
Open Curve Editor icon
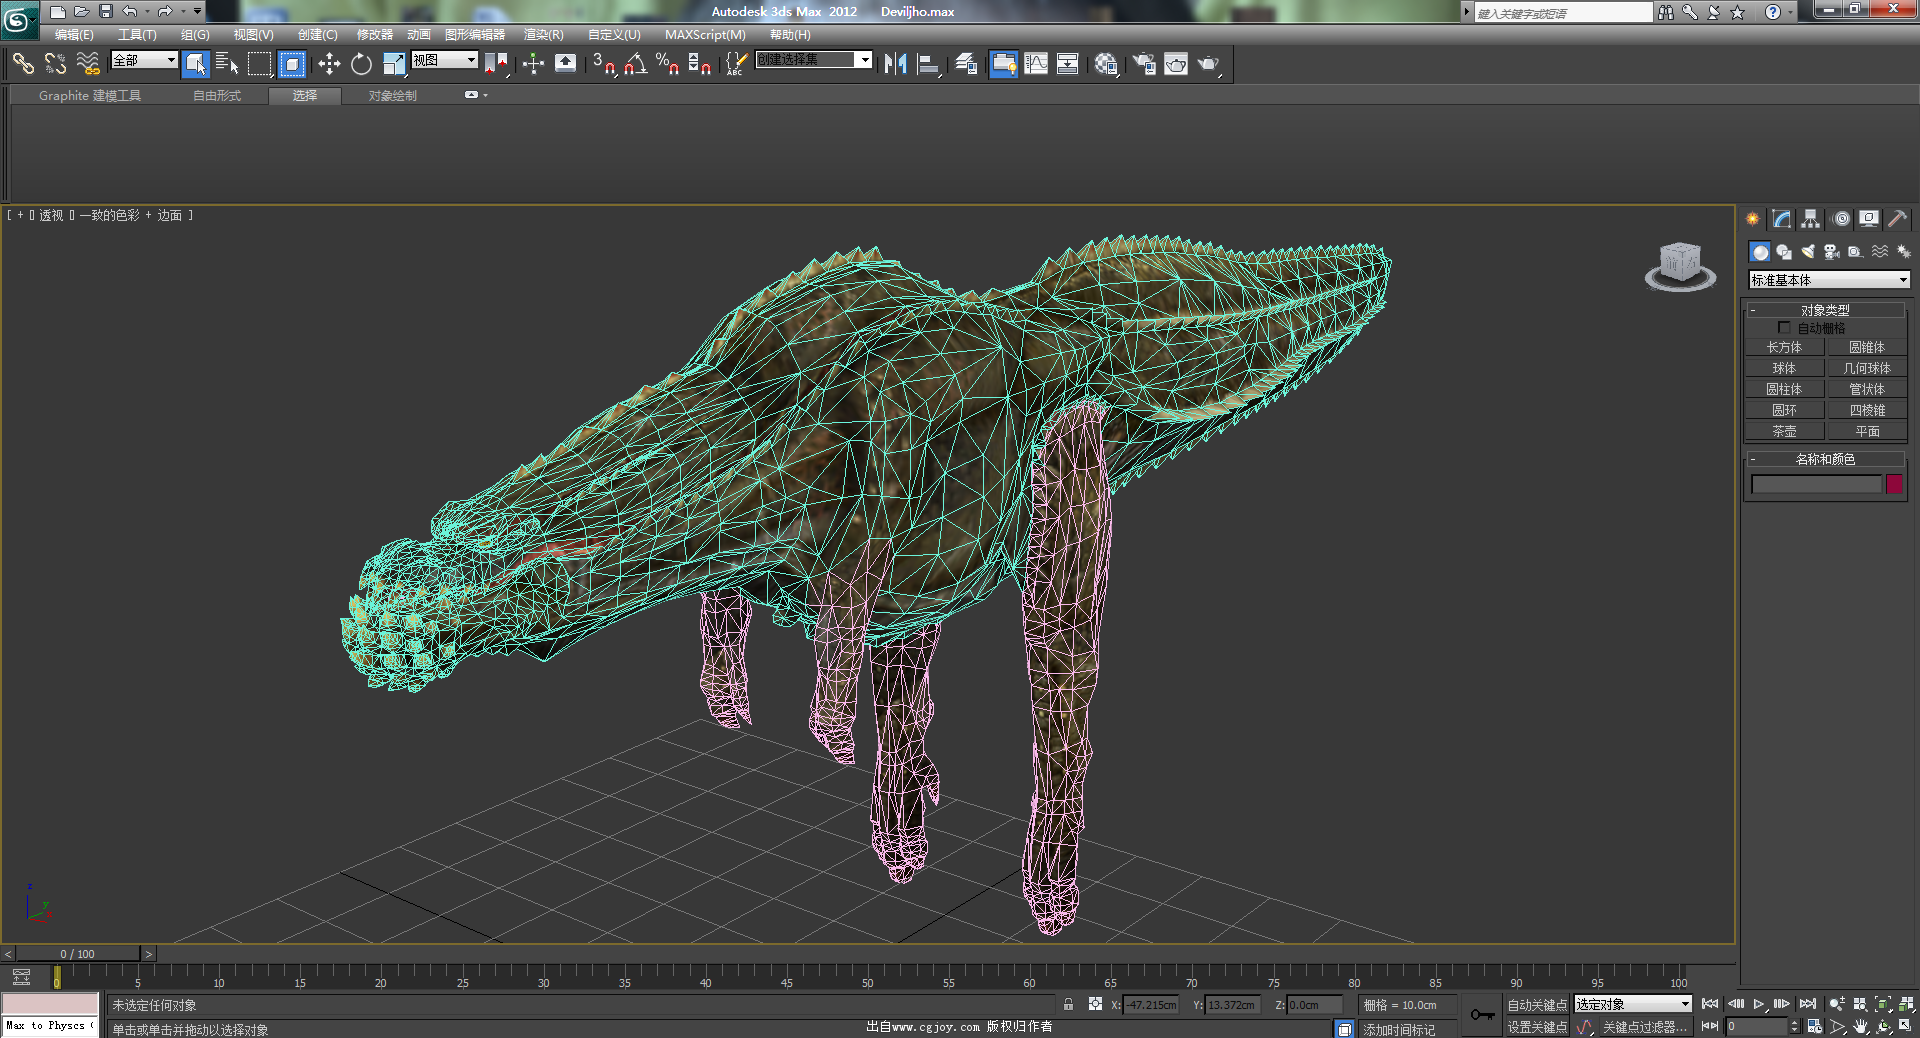[1036, 64]
